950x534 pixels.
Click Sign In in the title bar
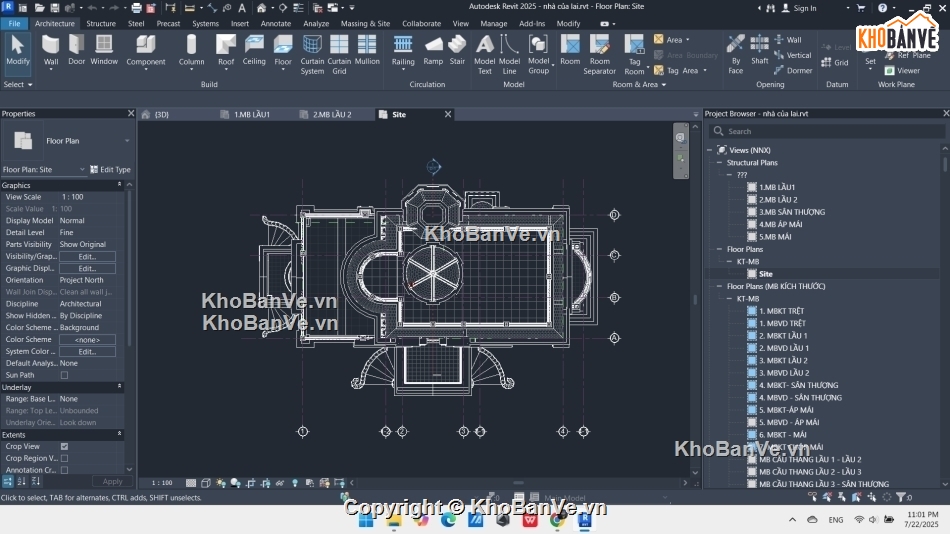click(x=799, y=8)
